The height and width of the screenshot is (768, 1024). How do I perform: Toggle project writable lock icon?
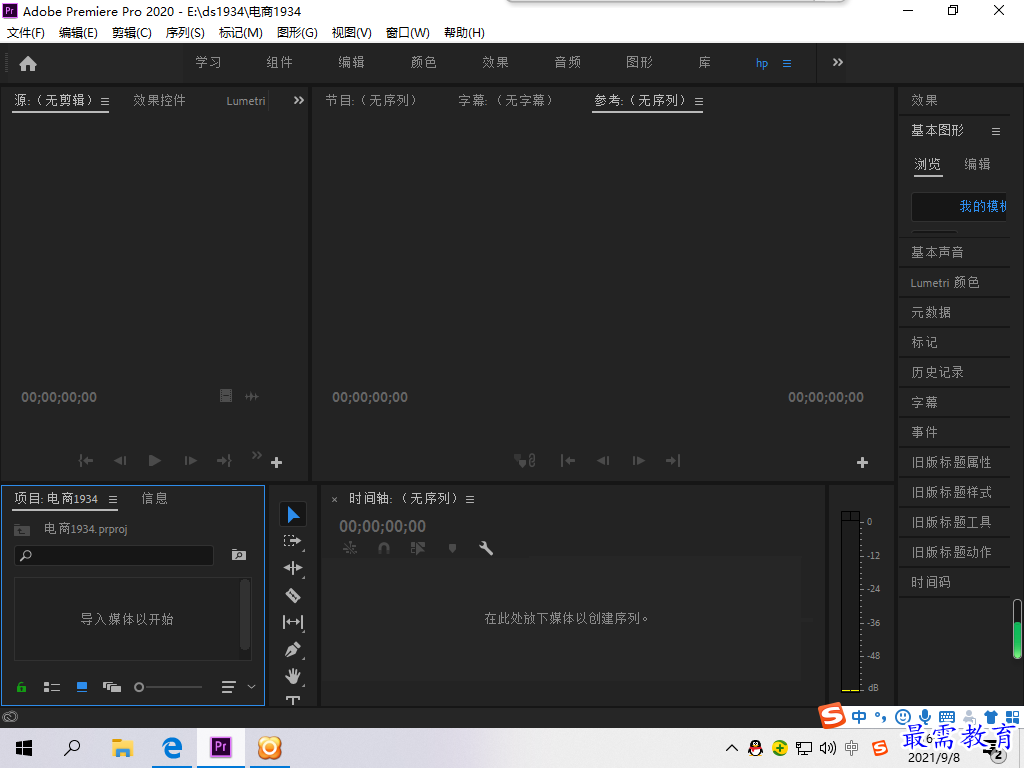(x=22, y=687)
